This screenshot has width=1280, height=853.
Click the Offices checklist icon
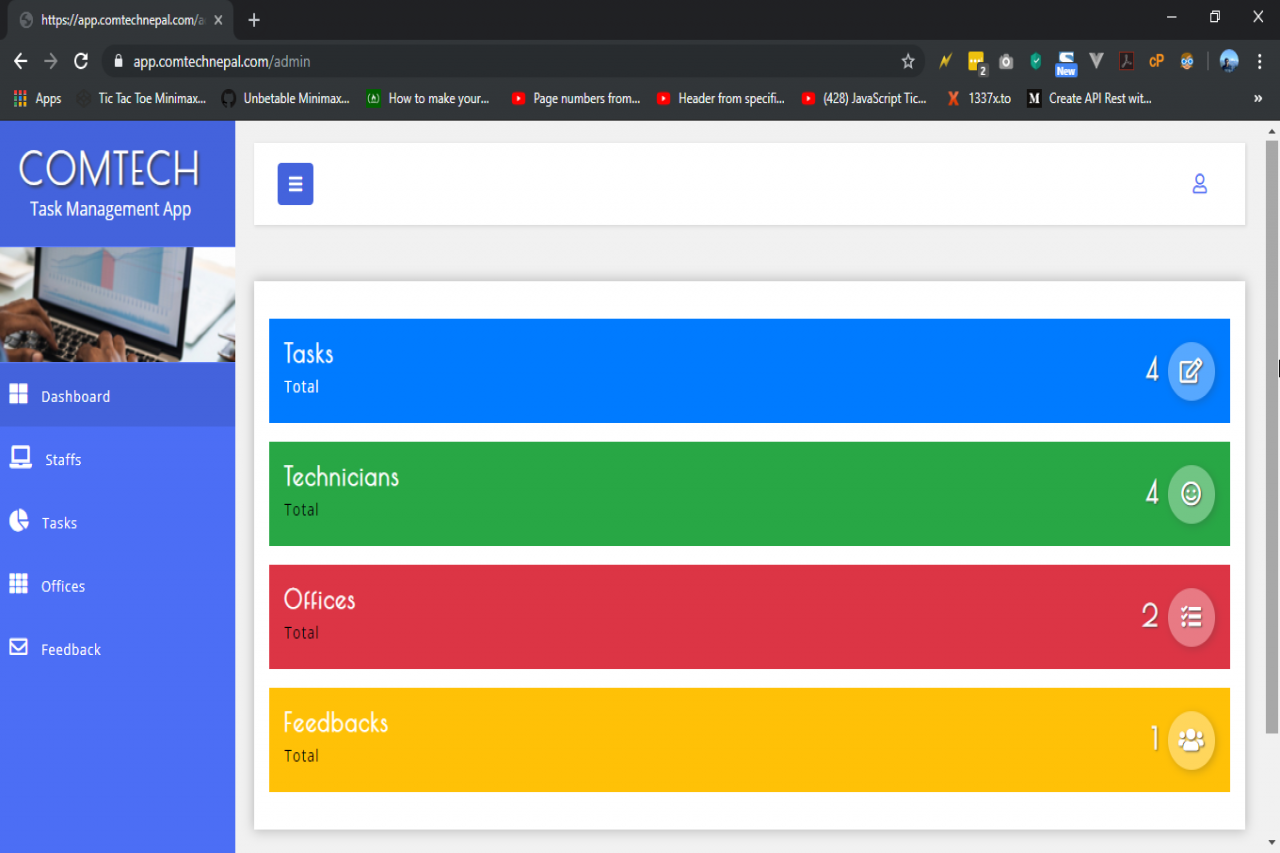(x=1190, y=617)
